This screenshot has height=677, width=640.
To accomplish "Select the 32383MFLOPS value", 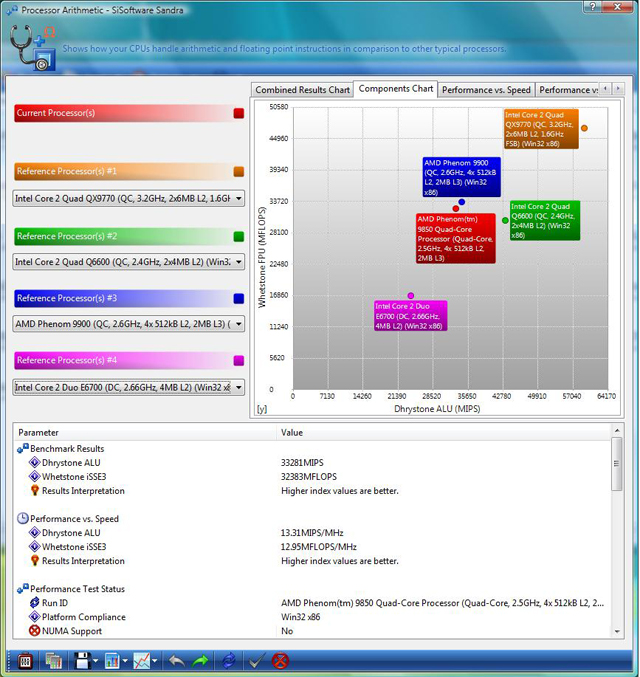I will click(x=309, y=477).
